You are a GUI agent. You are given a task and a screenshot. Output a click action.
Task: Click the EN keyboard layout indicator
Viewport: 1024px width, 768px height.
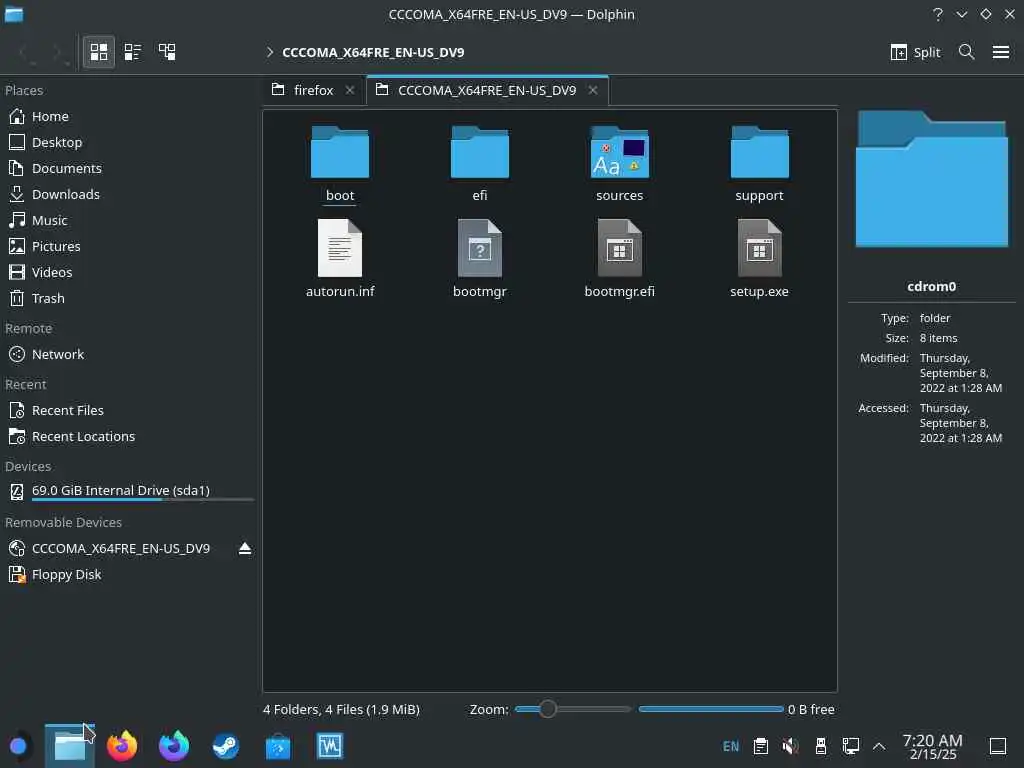731,746
